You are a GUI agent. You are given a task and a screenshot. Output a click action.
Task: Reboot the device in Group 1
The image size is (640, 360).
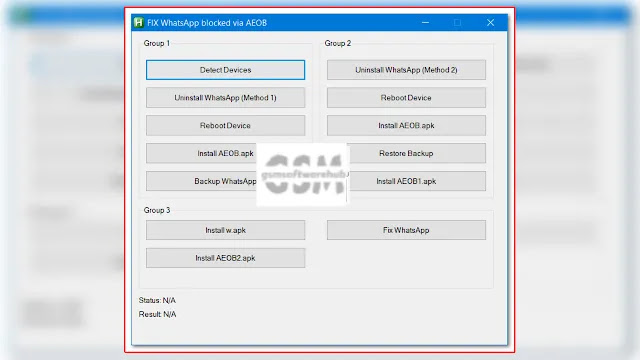click(225, 125)
